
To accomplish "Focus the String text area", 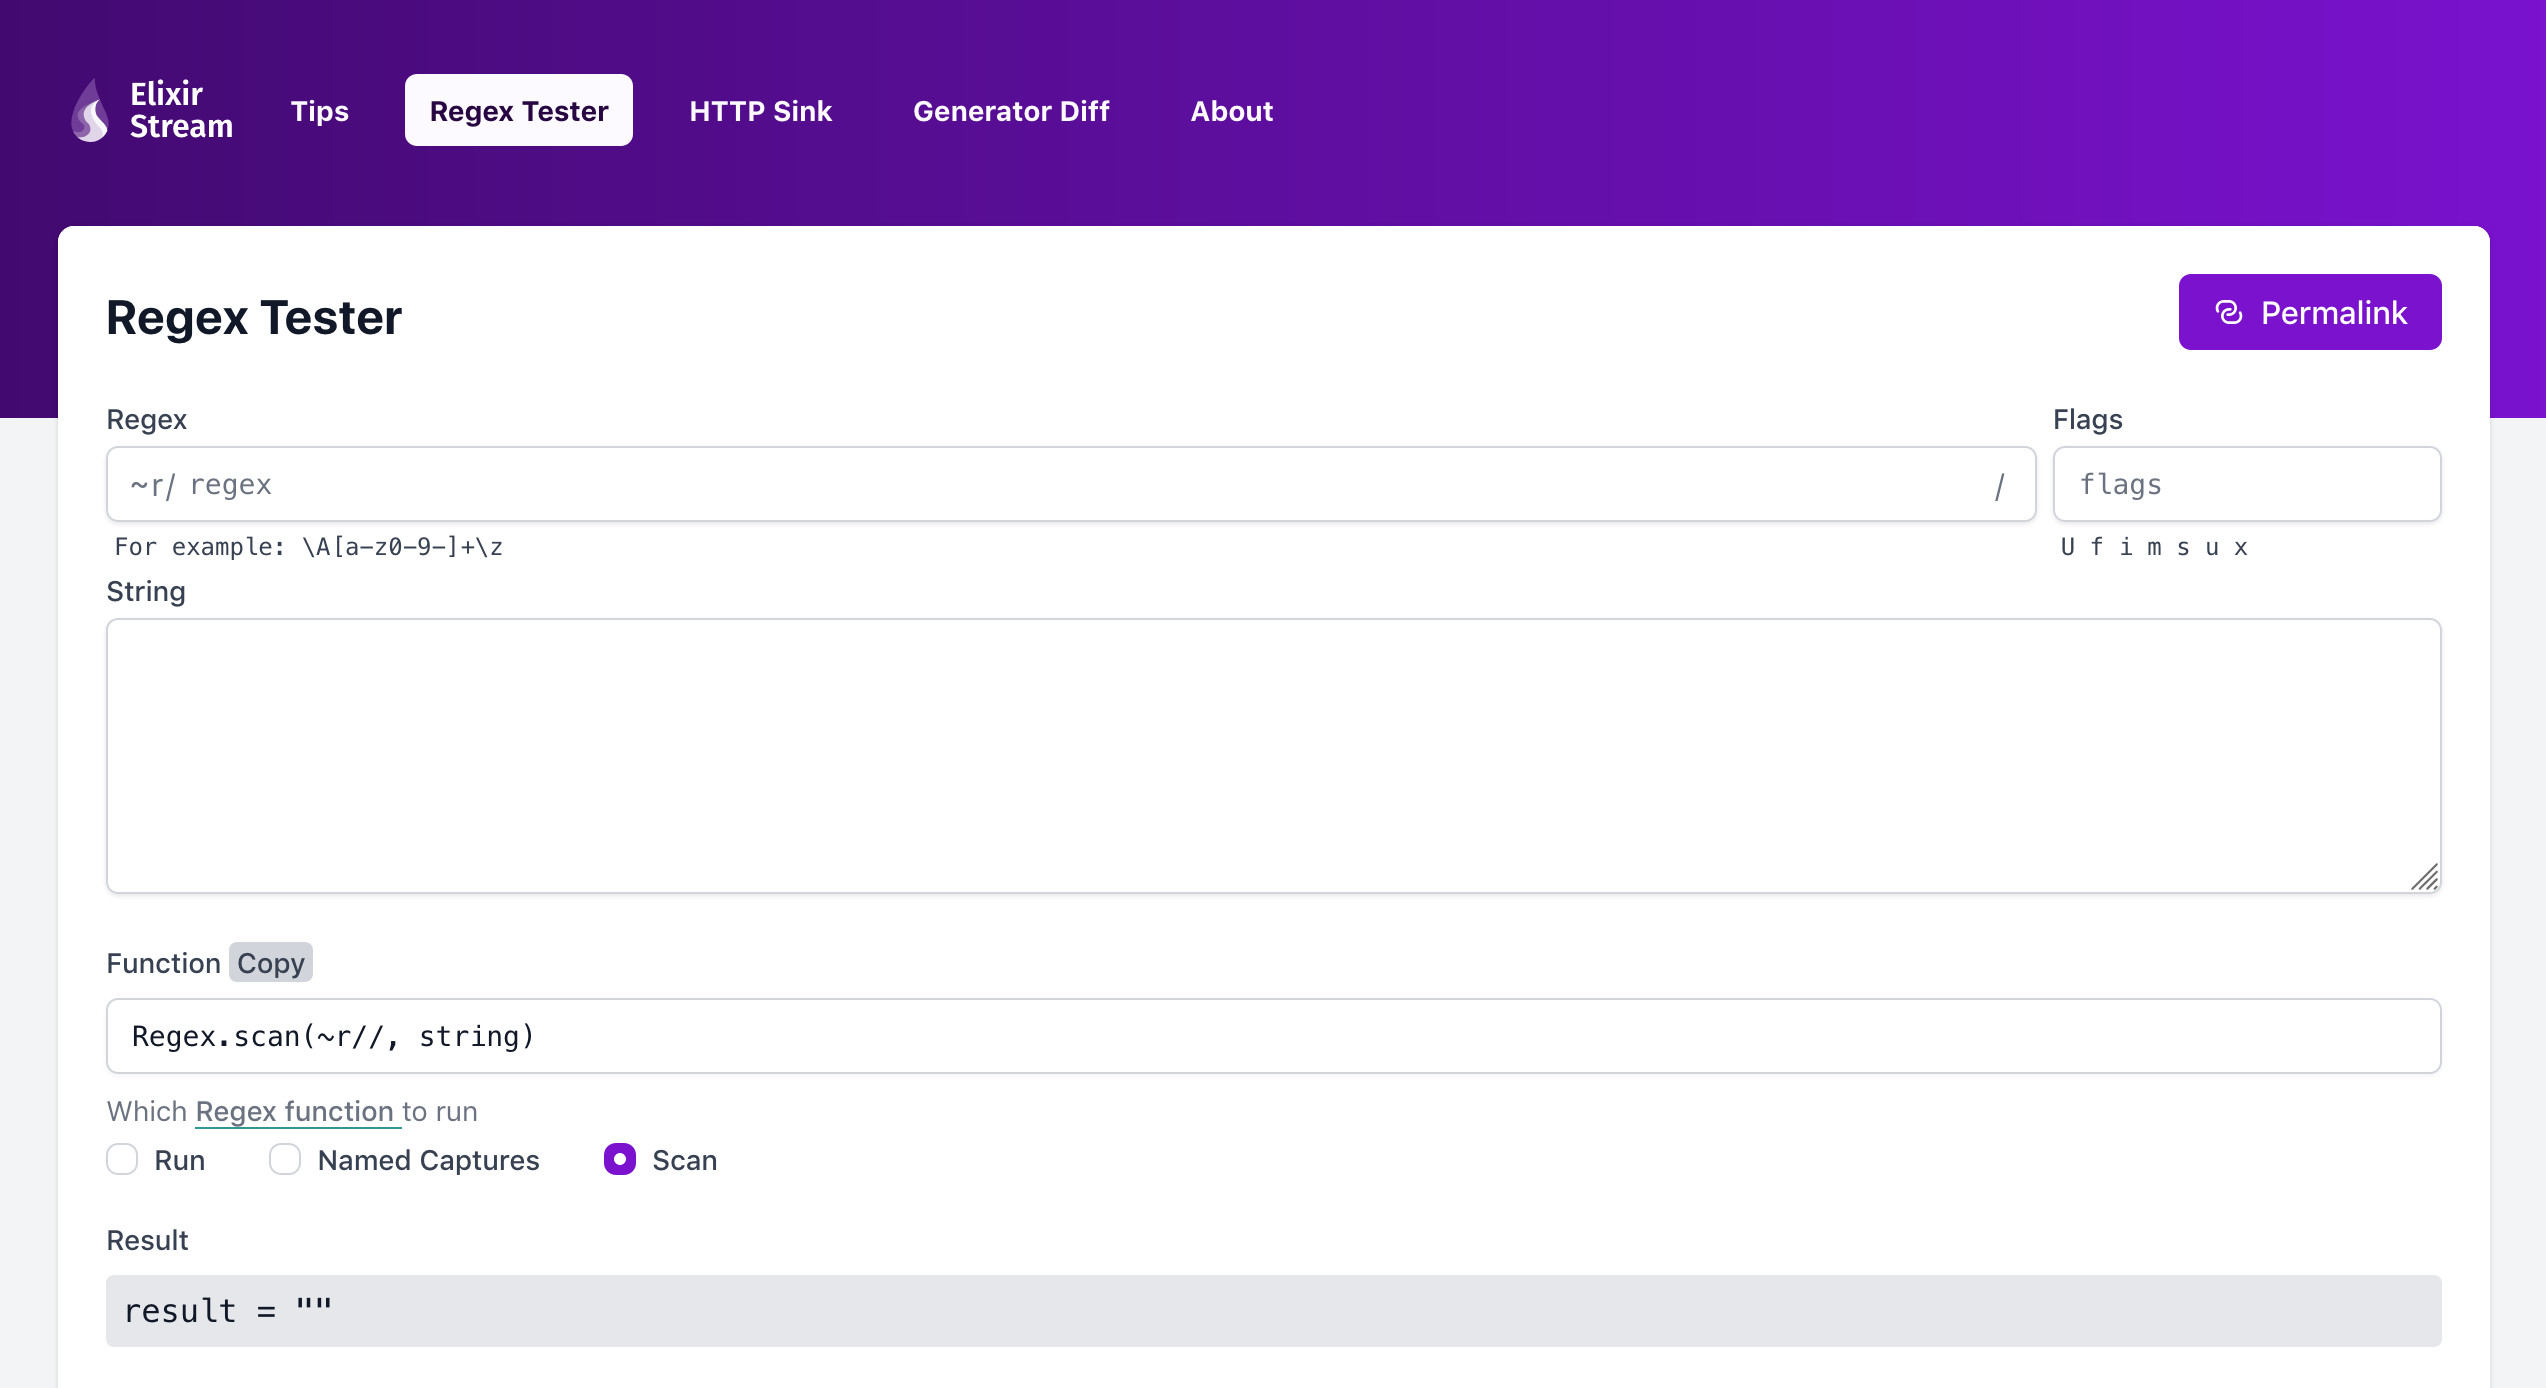I will [1273, 755].
